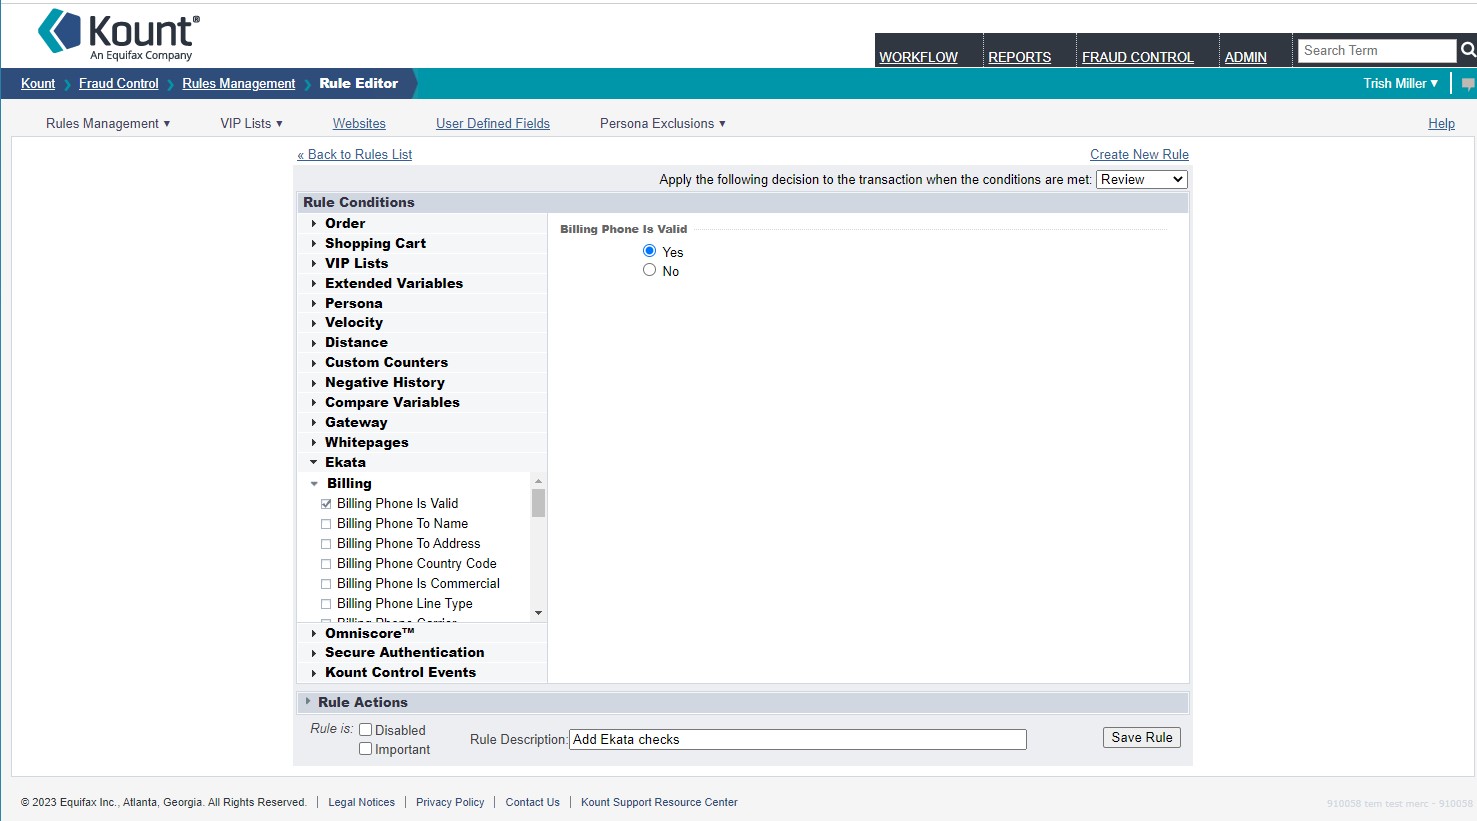Image resolution: width=1477 pixels, height=821 pixels.
Task: Open the WORKFLOW menu
Action: pyautogui.click(x=918, y=57)
